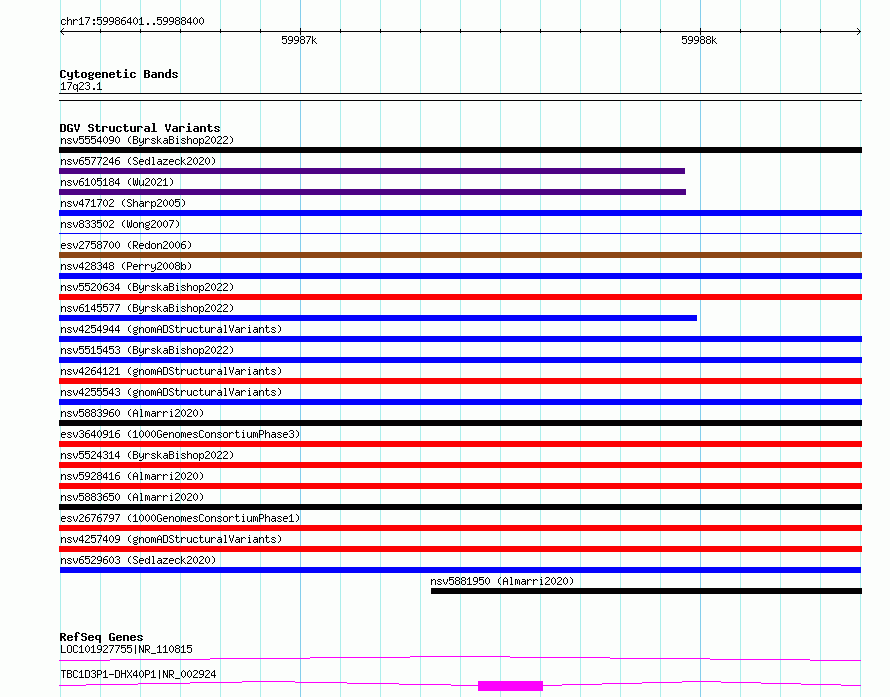890x697 pixels.
Task: Click the Cytogenetic Bands track title
Action: pos(119,74)
